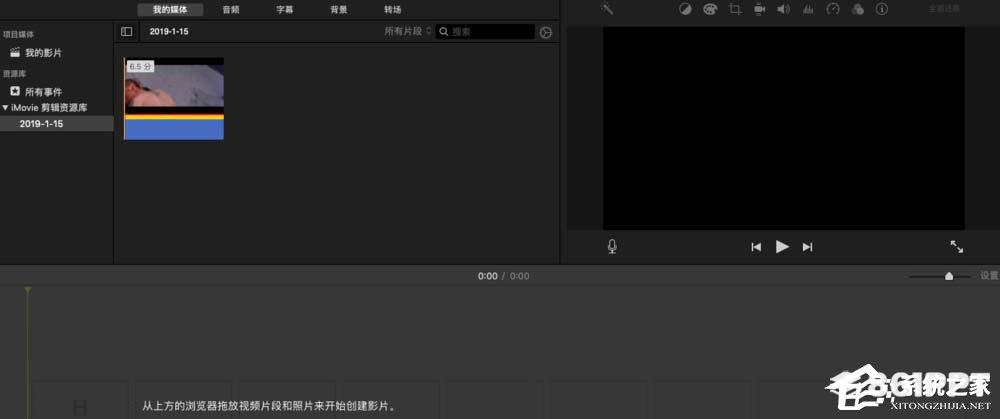
Task: Open the color balance tool
Action: point(685,9)
